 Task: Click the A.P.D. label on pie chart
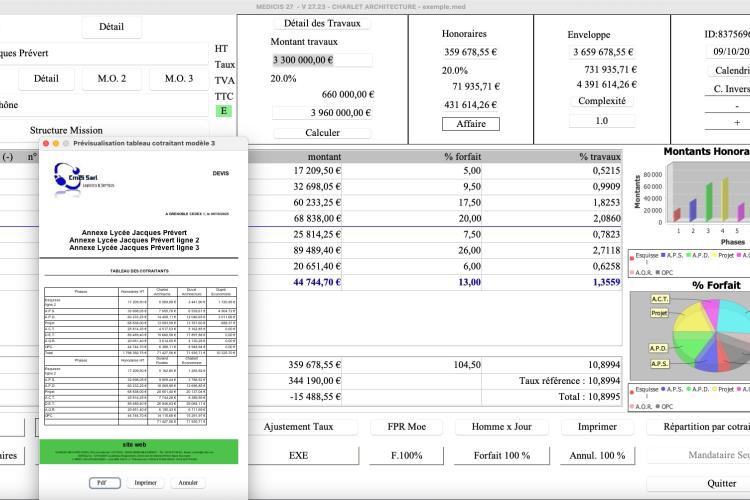658,348
